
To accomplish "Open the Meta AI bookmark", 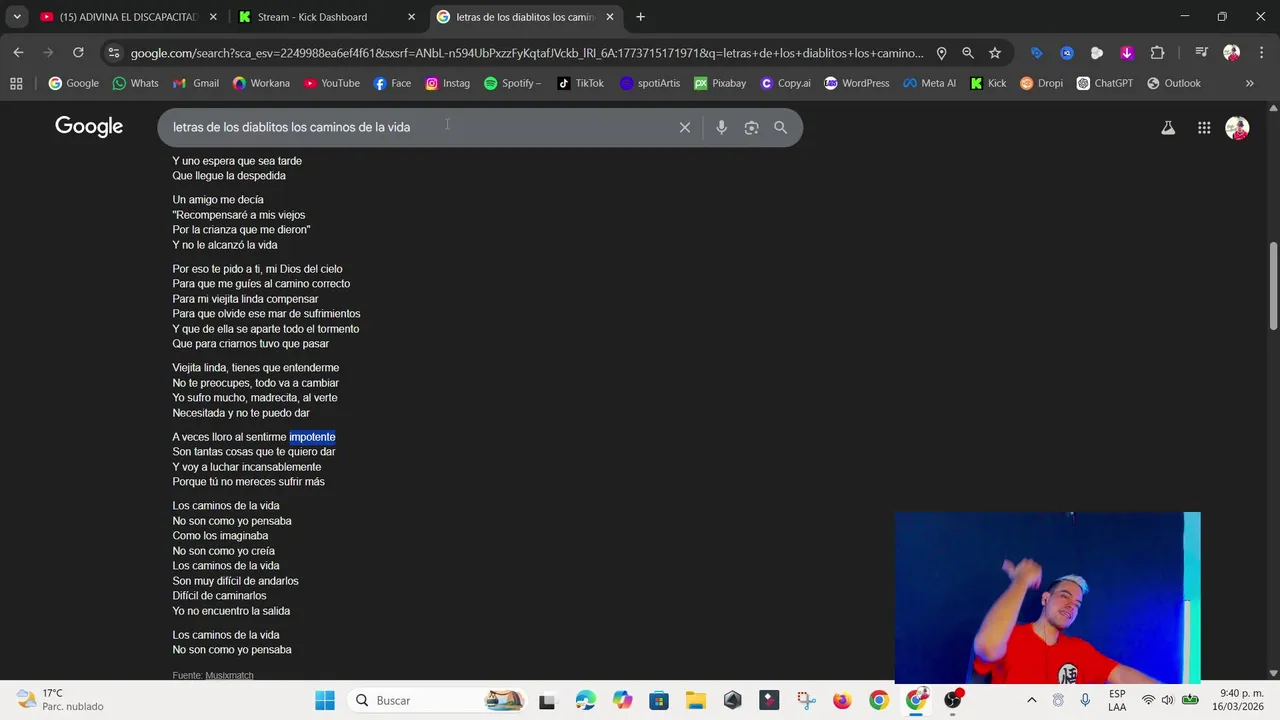I will [x=929, y=83].
